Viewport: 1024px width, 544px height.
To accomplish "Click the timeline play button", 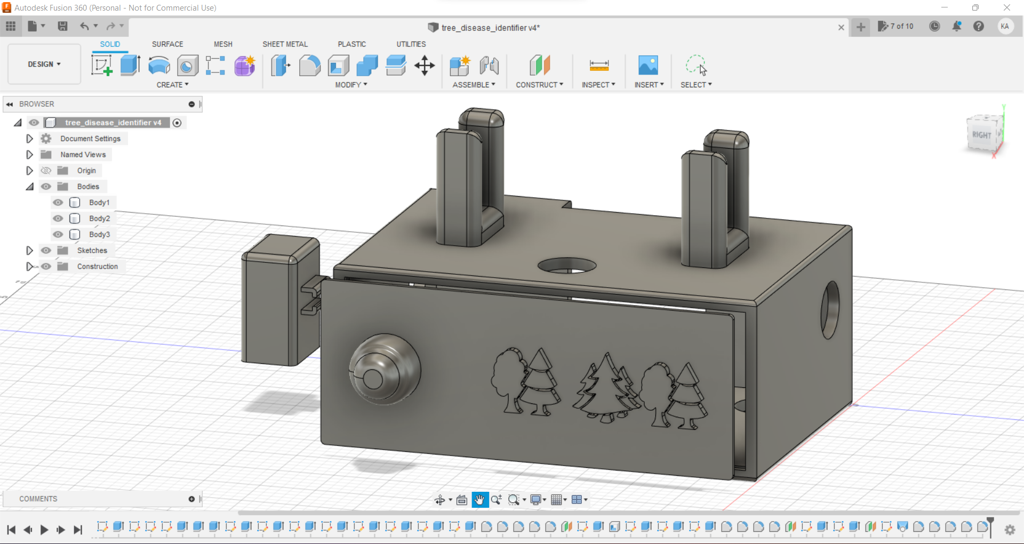I will click(44, 530).
